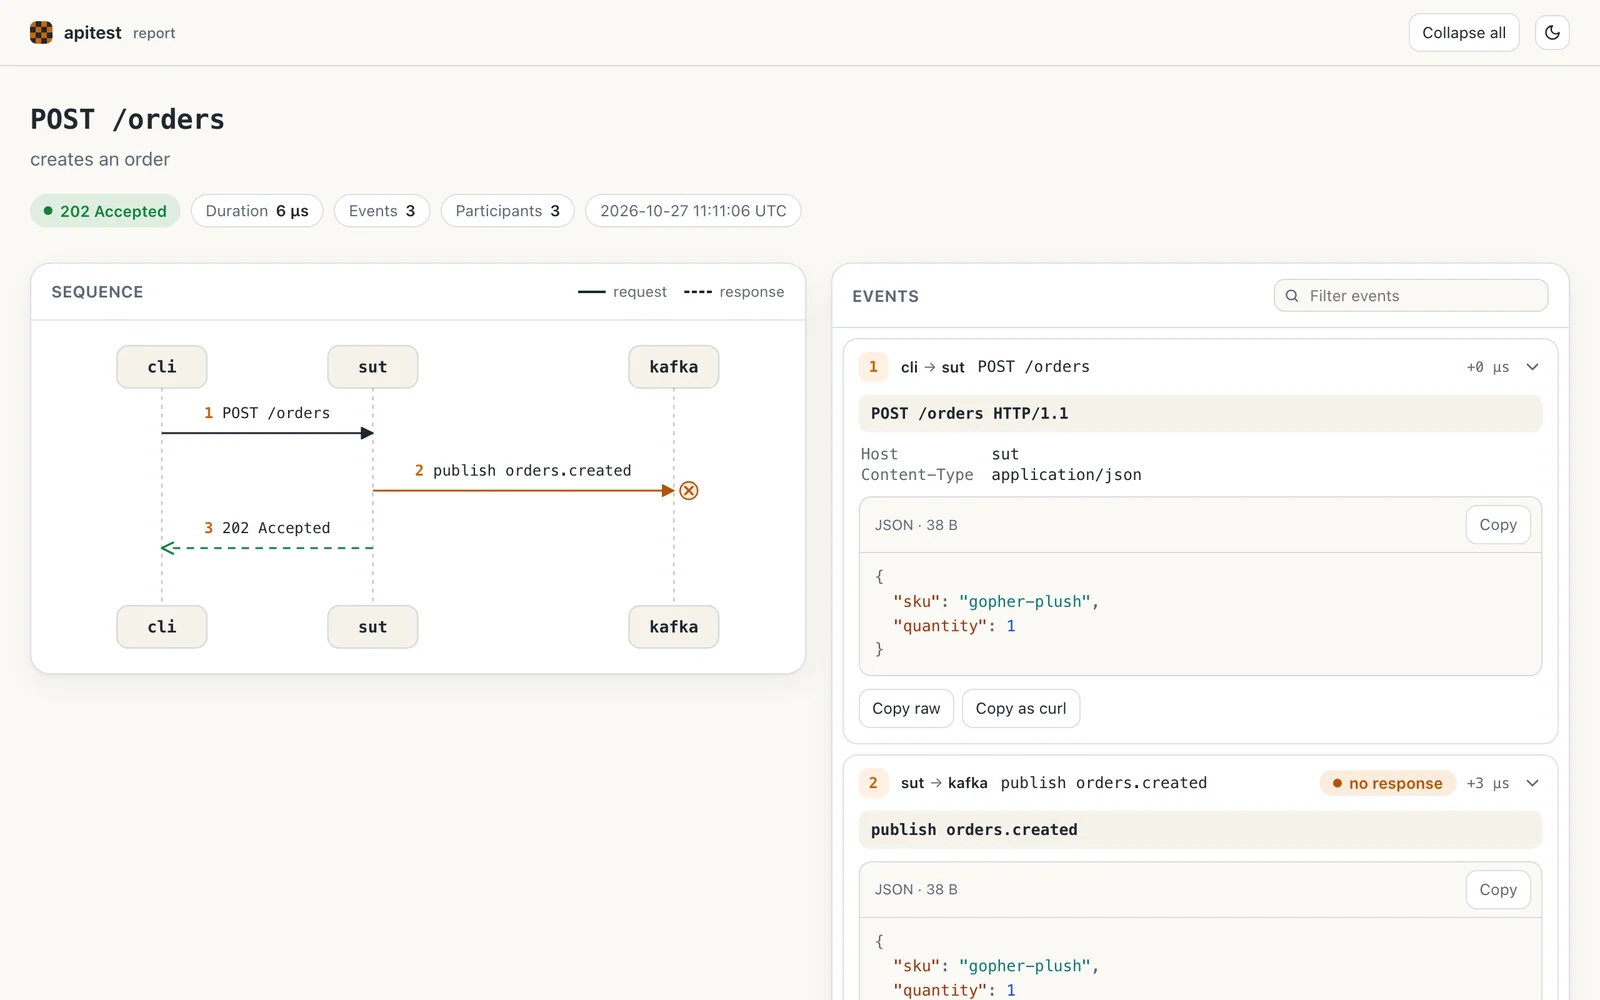Click the 'creates an order' description

click(100, 159)
